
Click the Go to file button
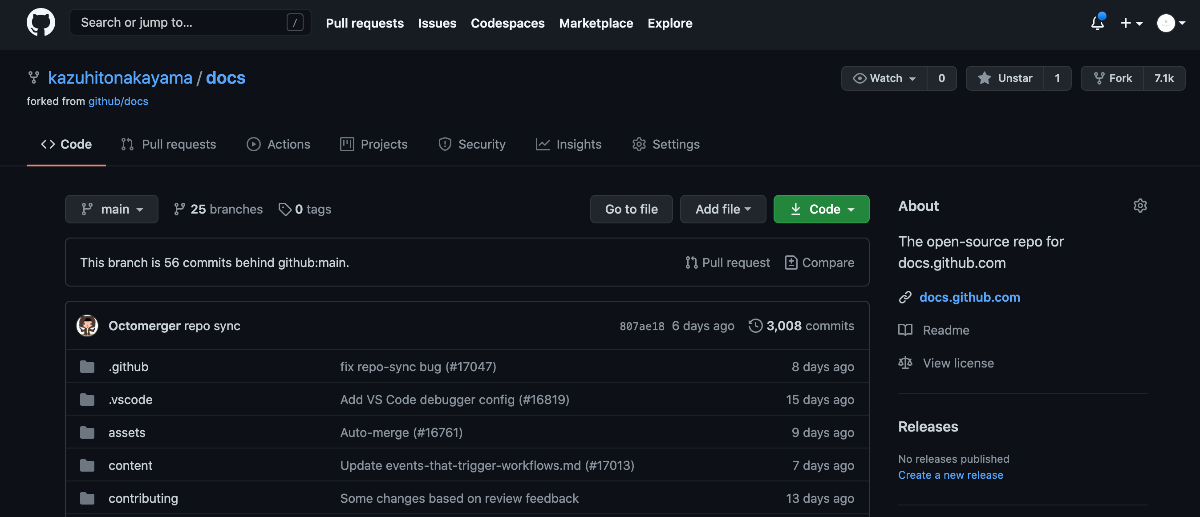[x=631, y=209]
